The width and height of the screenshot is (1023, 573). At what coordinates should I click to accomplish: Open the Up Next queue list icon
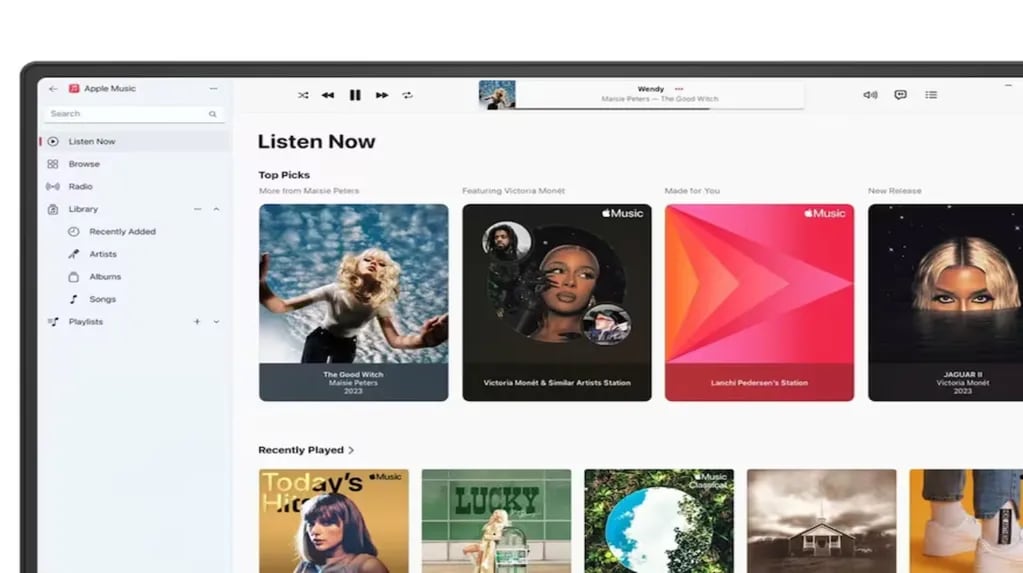[x=931, y=95]
